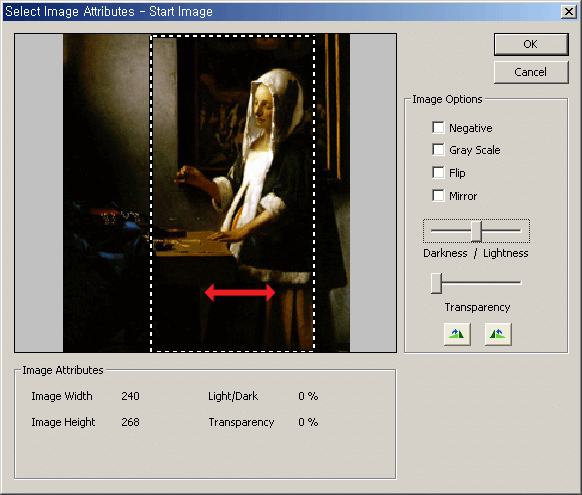
Task: Click the rotate clockwise icon button
Action: pyautogui.click(x=457, y=334)
